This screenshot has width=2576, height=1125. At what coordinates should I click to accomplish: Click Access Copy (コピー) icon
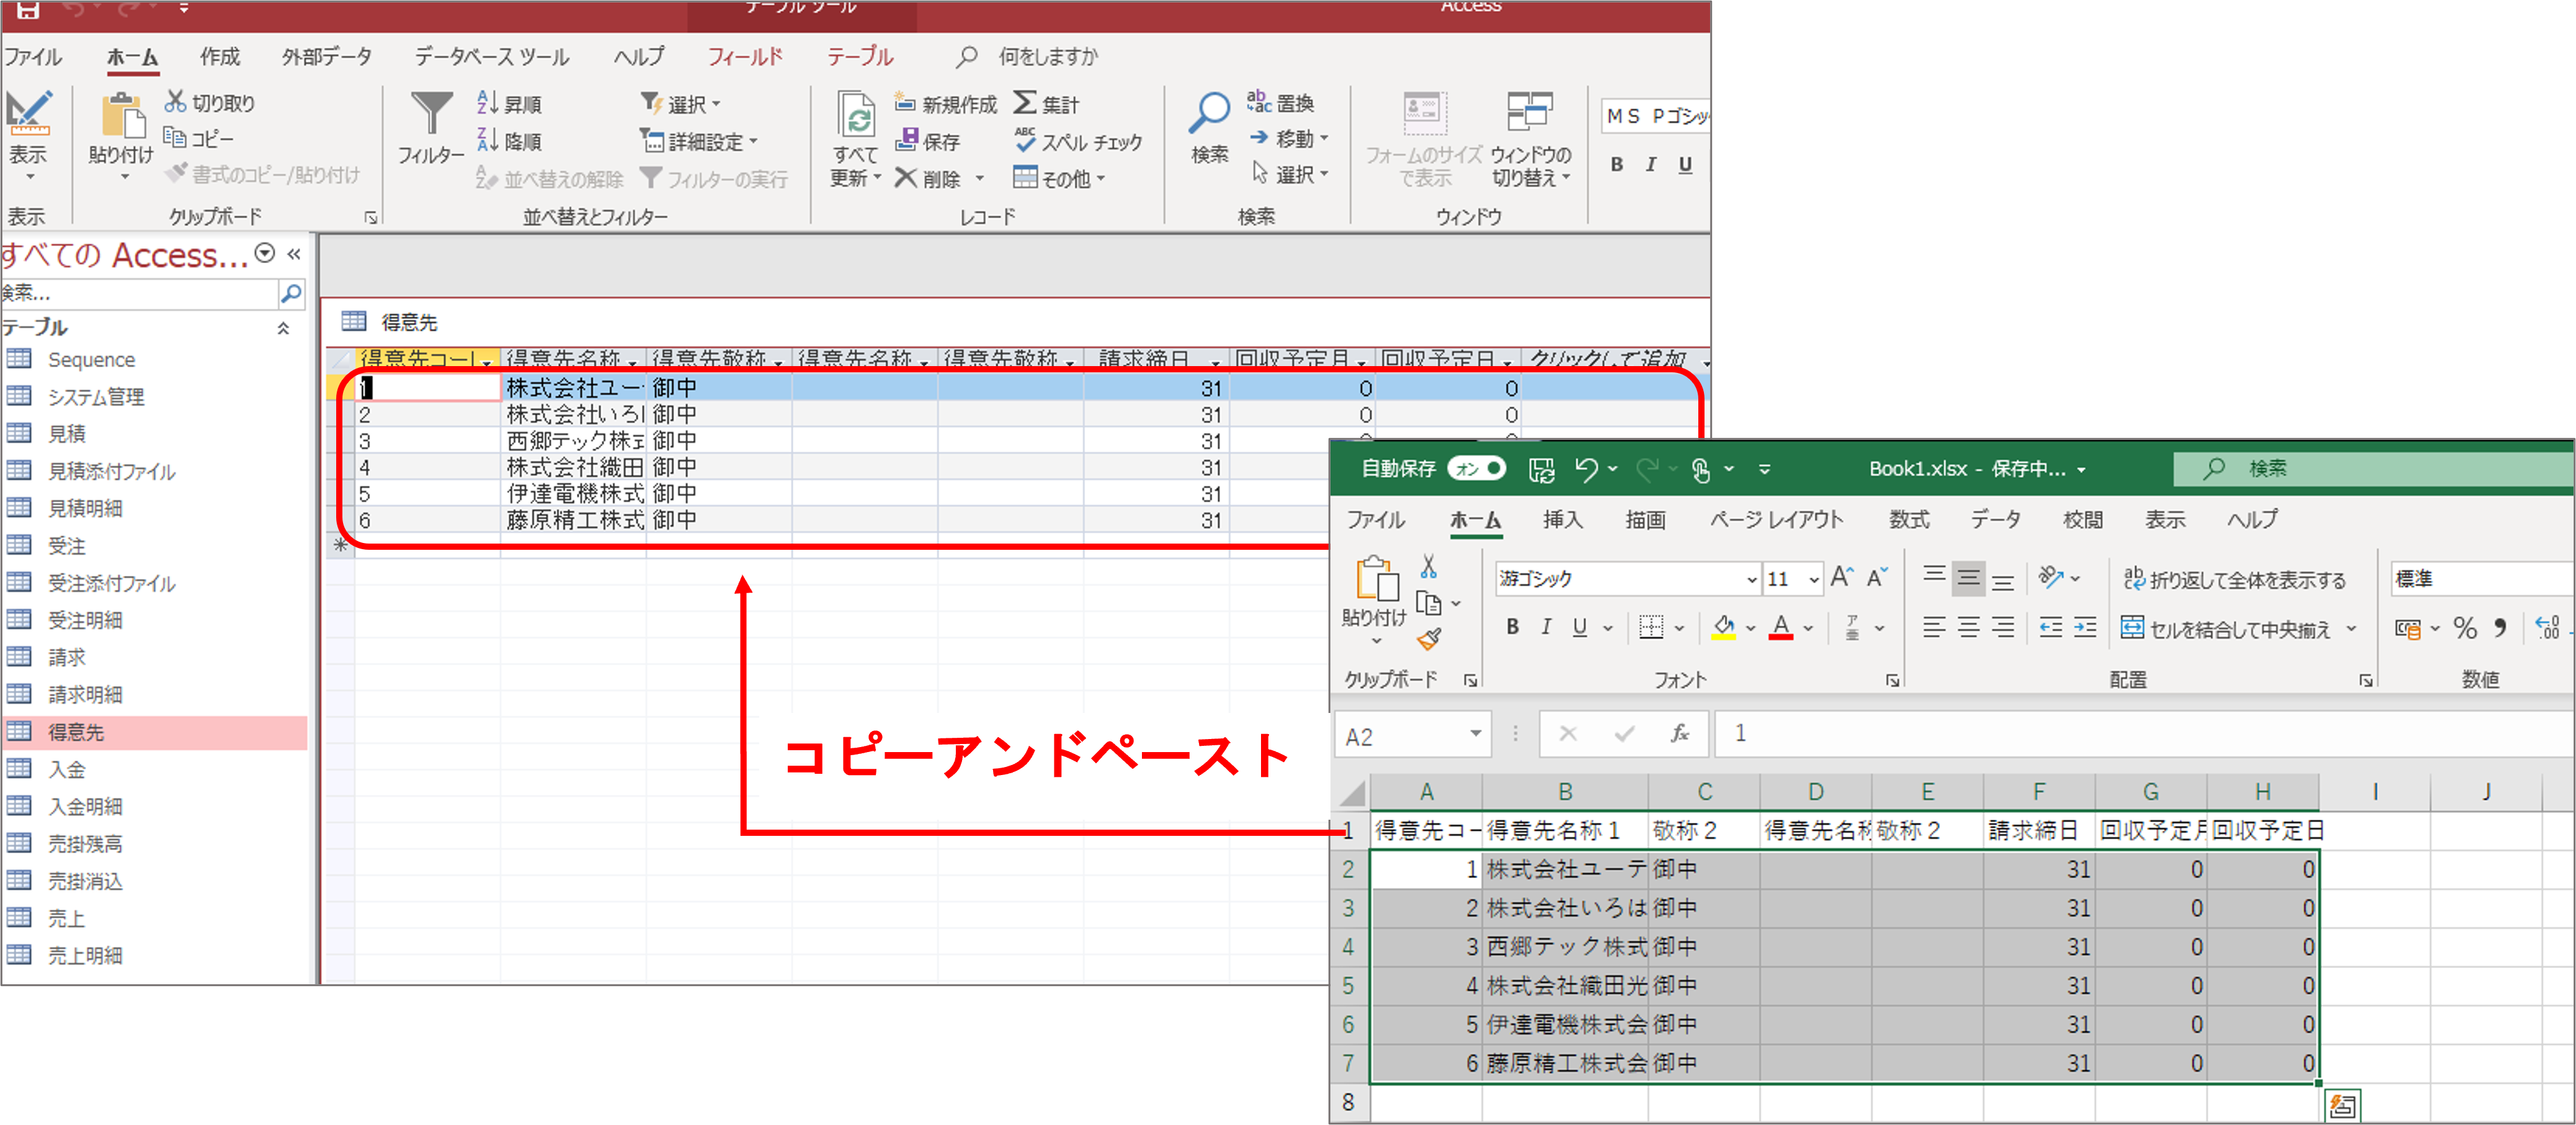[175, 138]
